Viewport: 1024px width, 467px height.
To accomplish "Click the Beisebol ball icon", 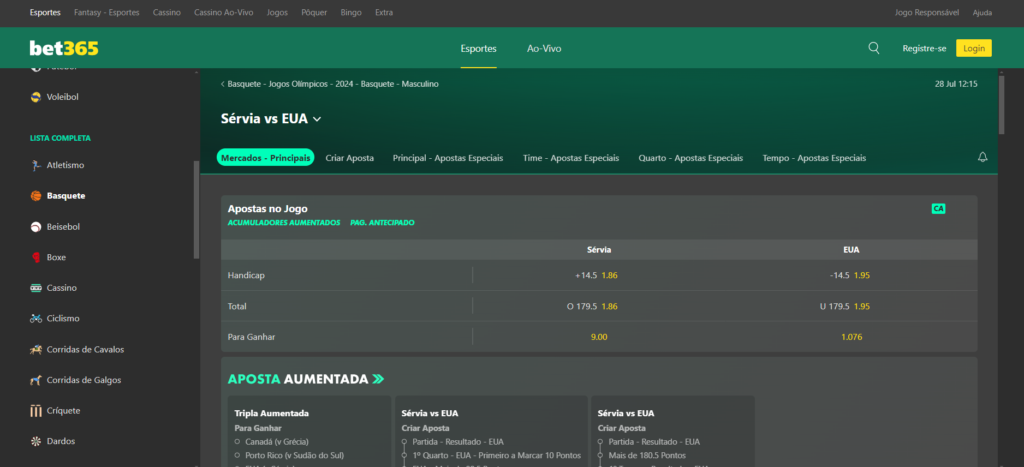I will [36, 227].
